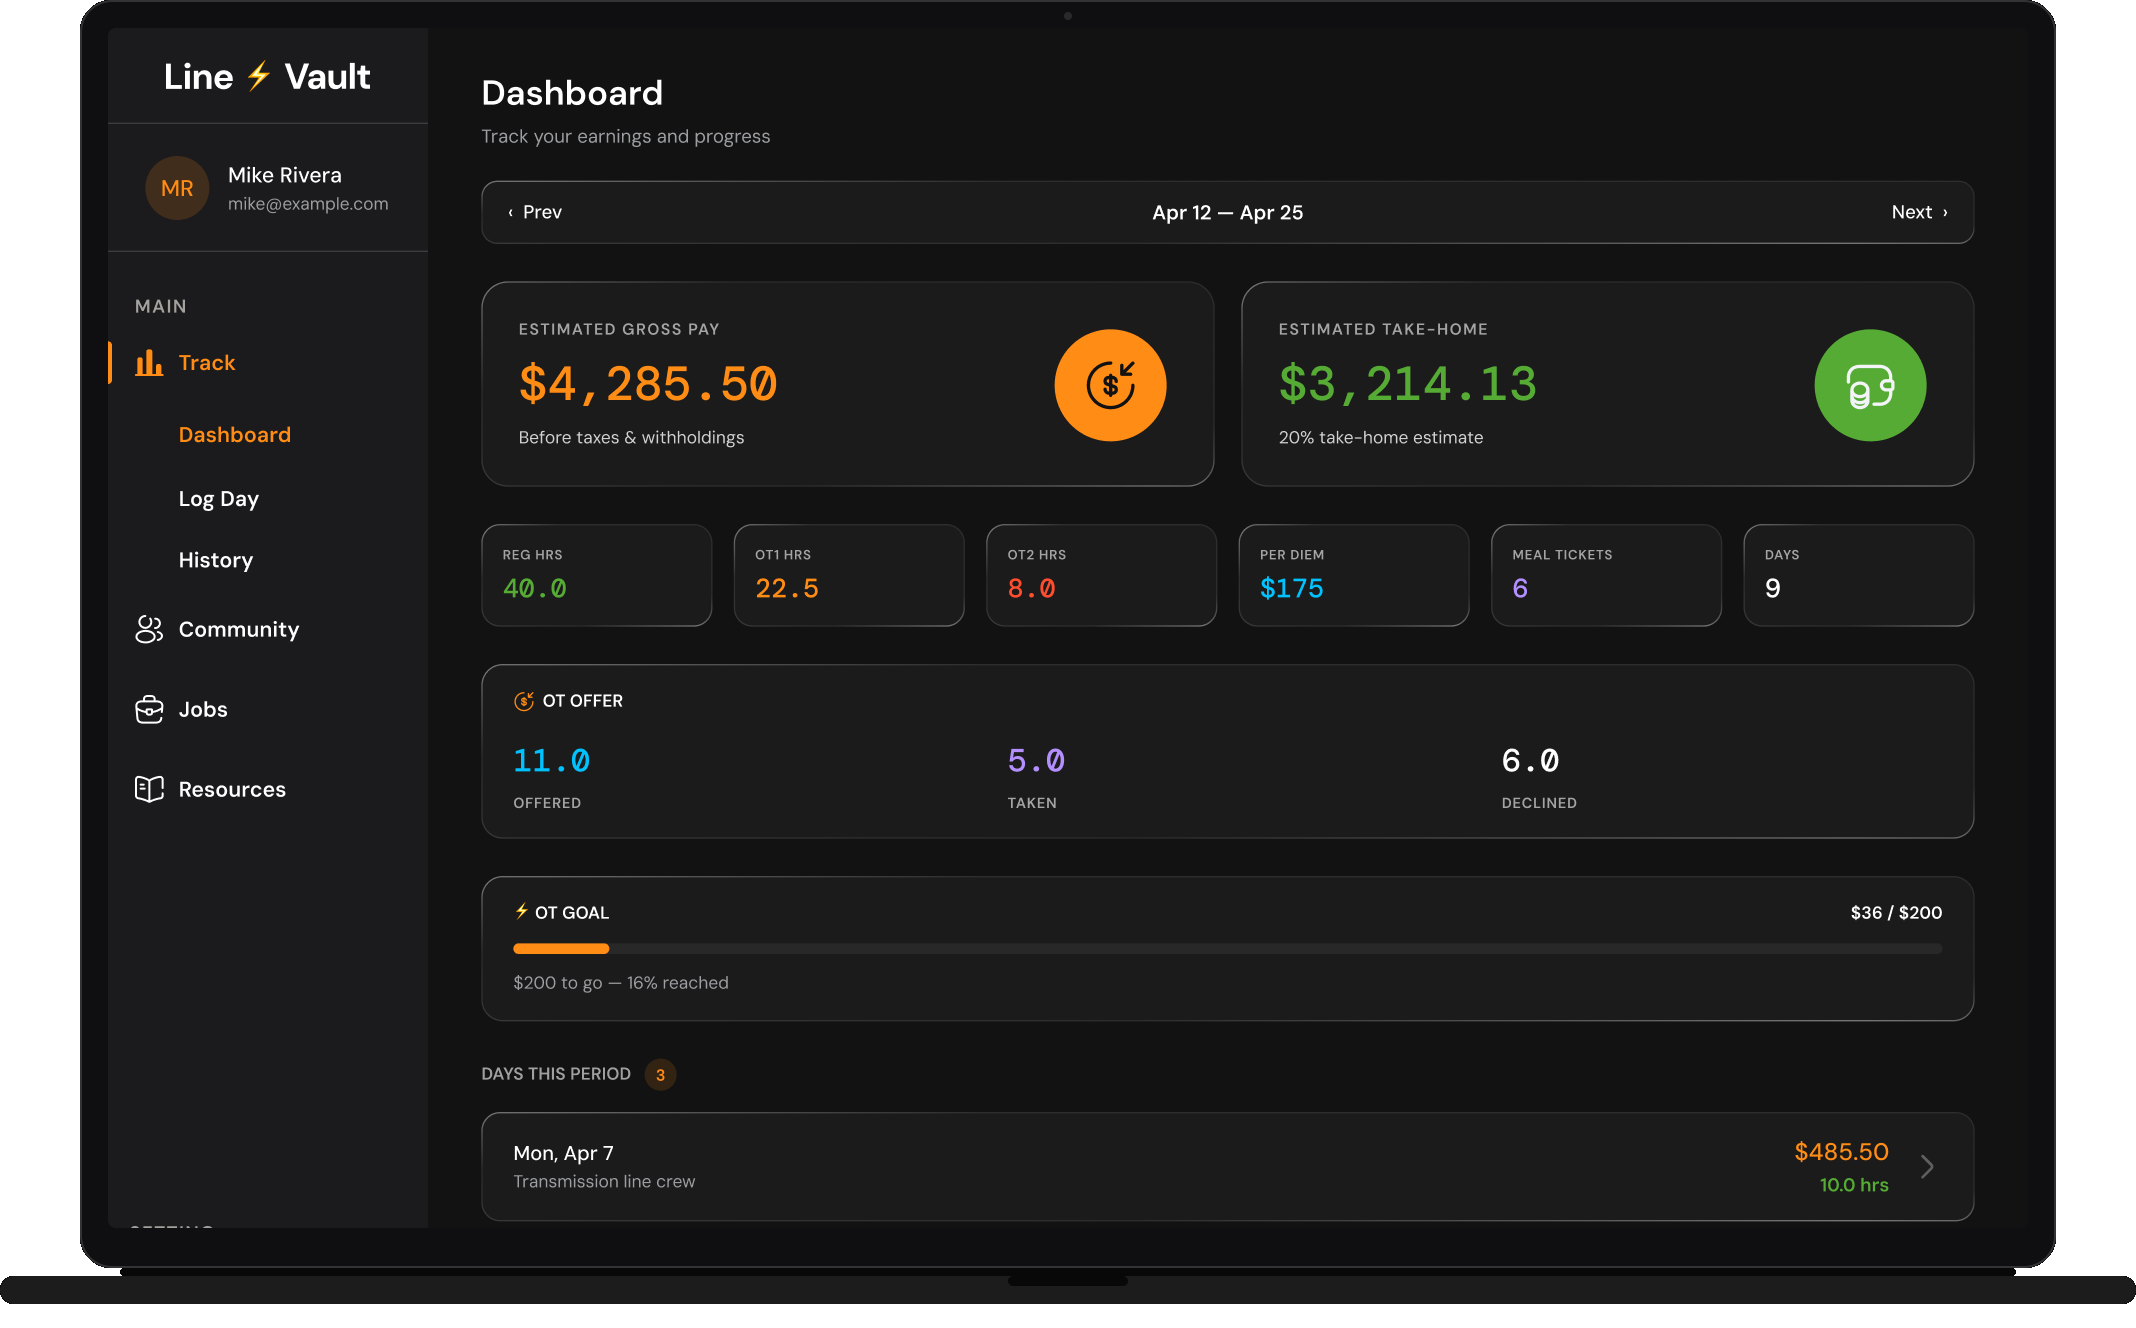Open Log Day in the sidebar

(x=219, y=499)
